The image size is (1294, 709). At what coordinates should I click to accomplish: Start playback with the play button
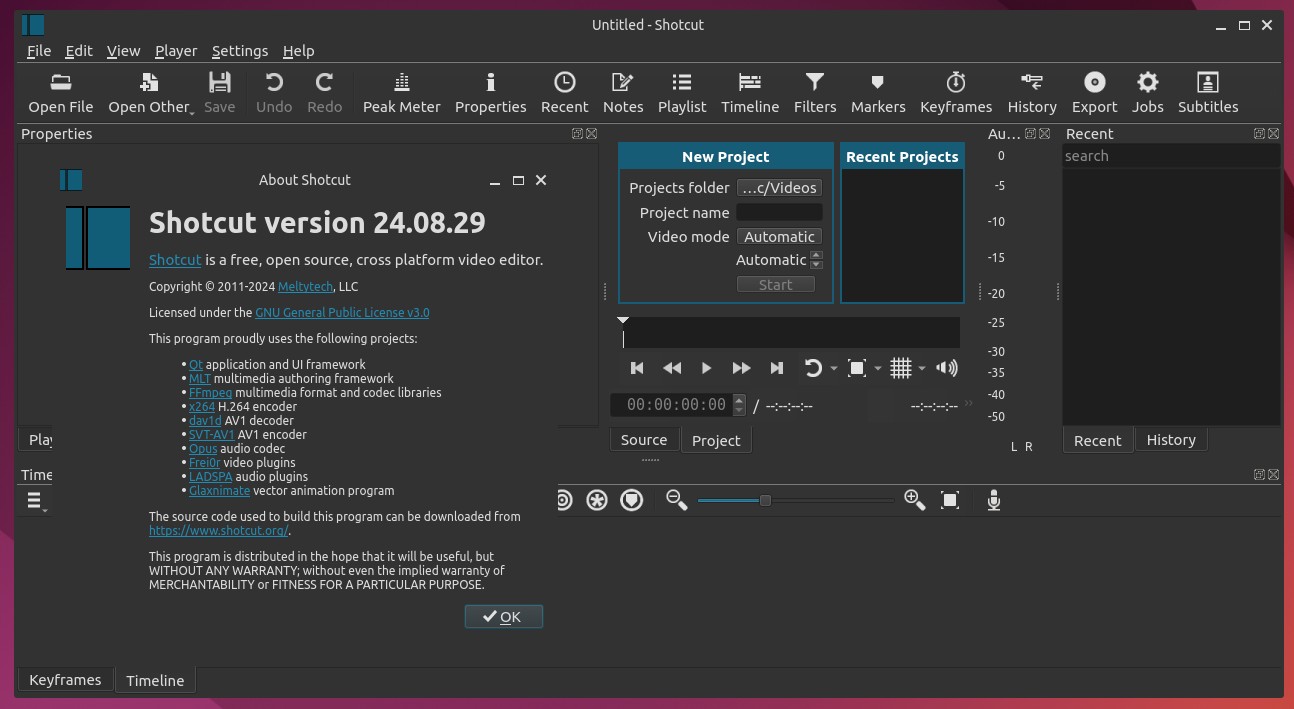point(706,368)
